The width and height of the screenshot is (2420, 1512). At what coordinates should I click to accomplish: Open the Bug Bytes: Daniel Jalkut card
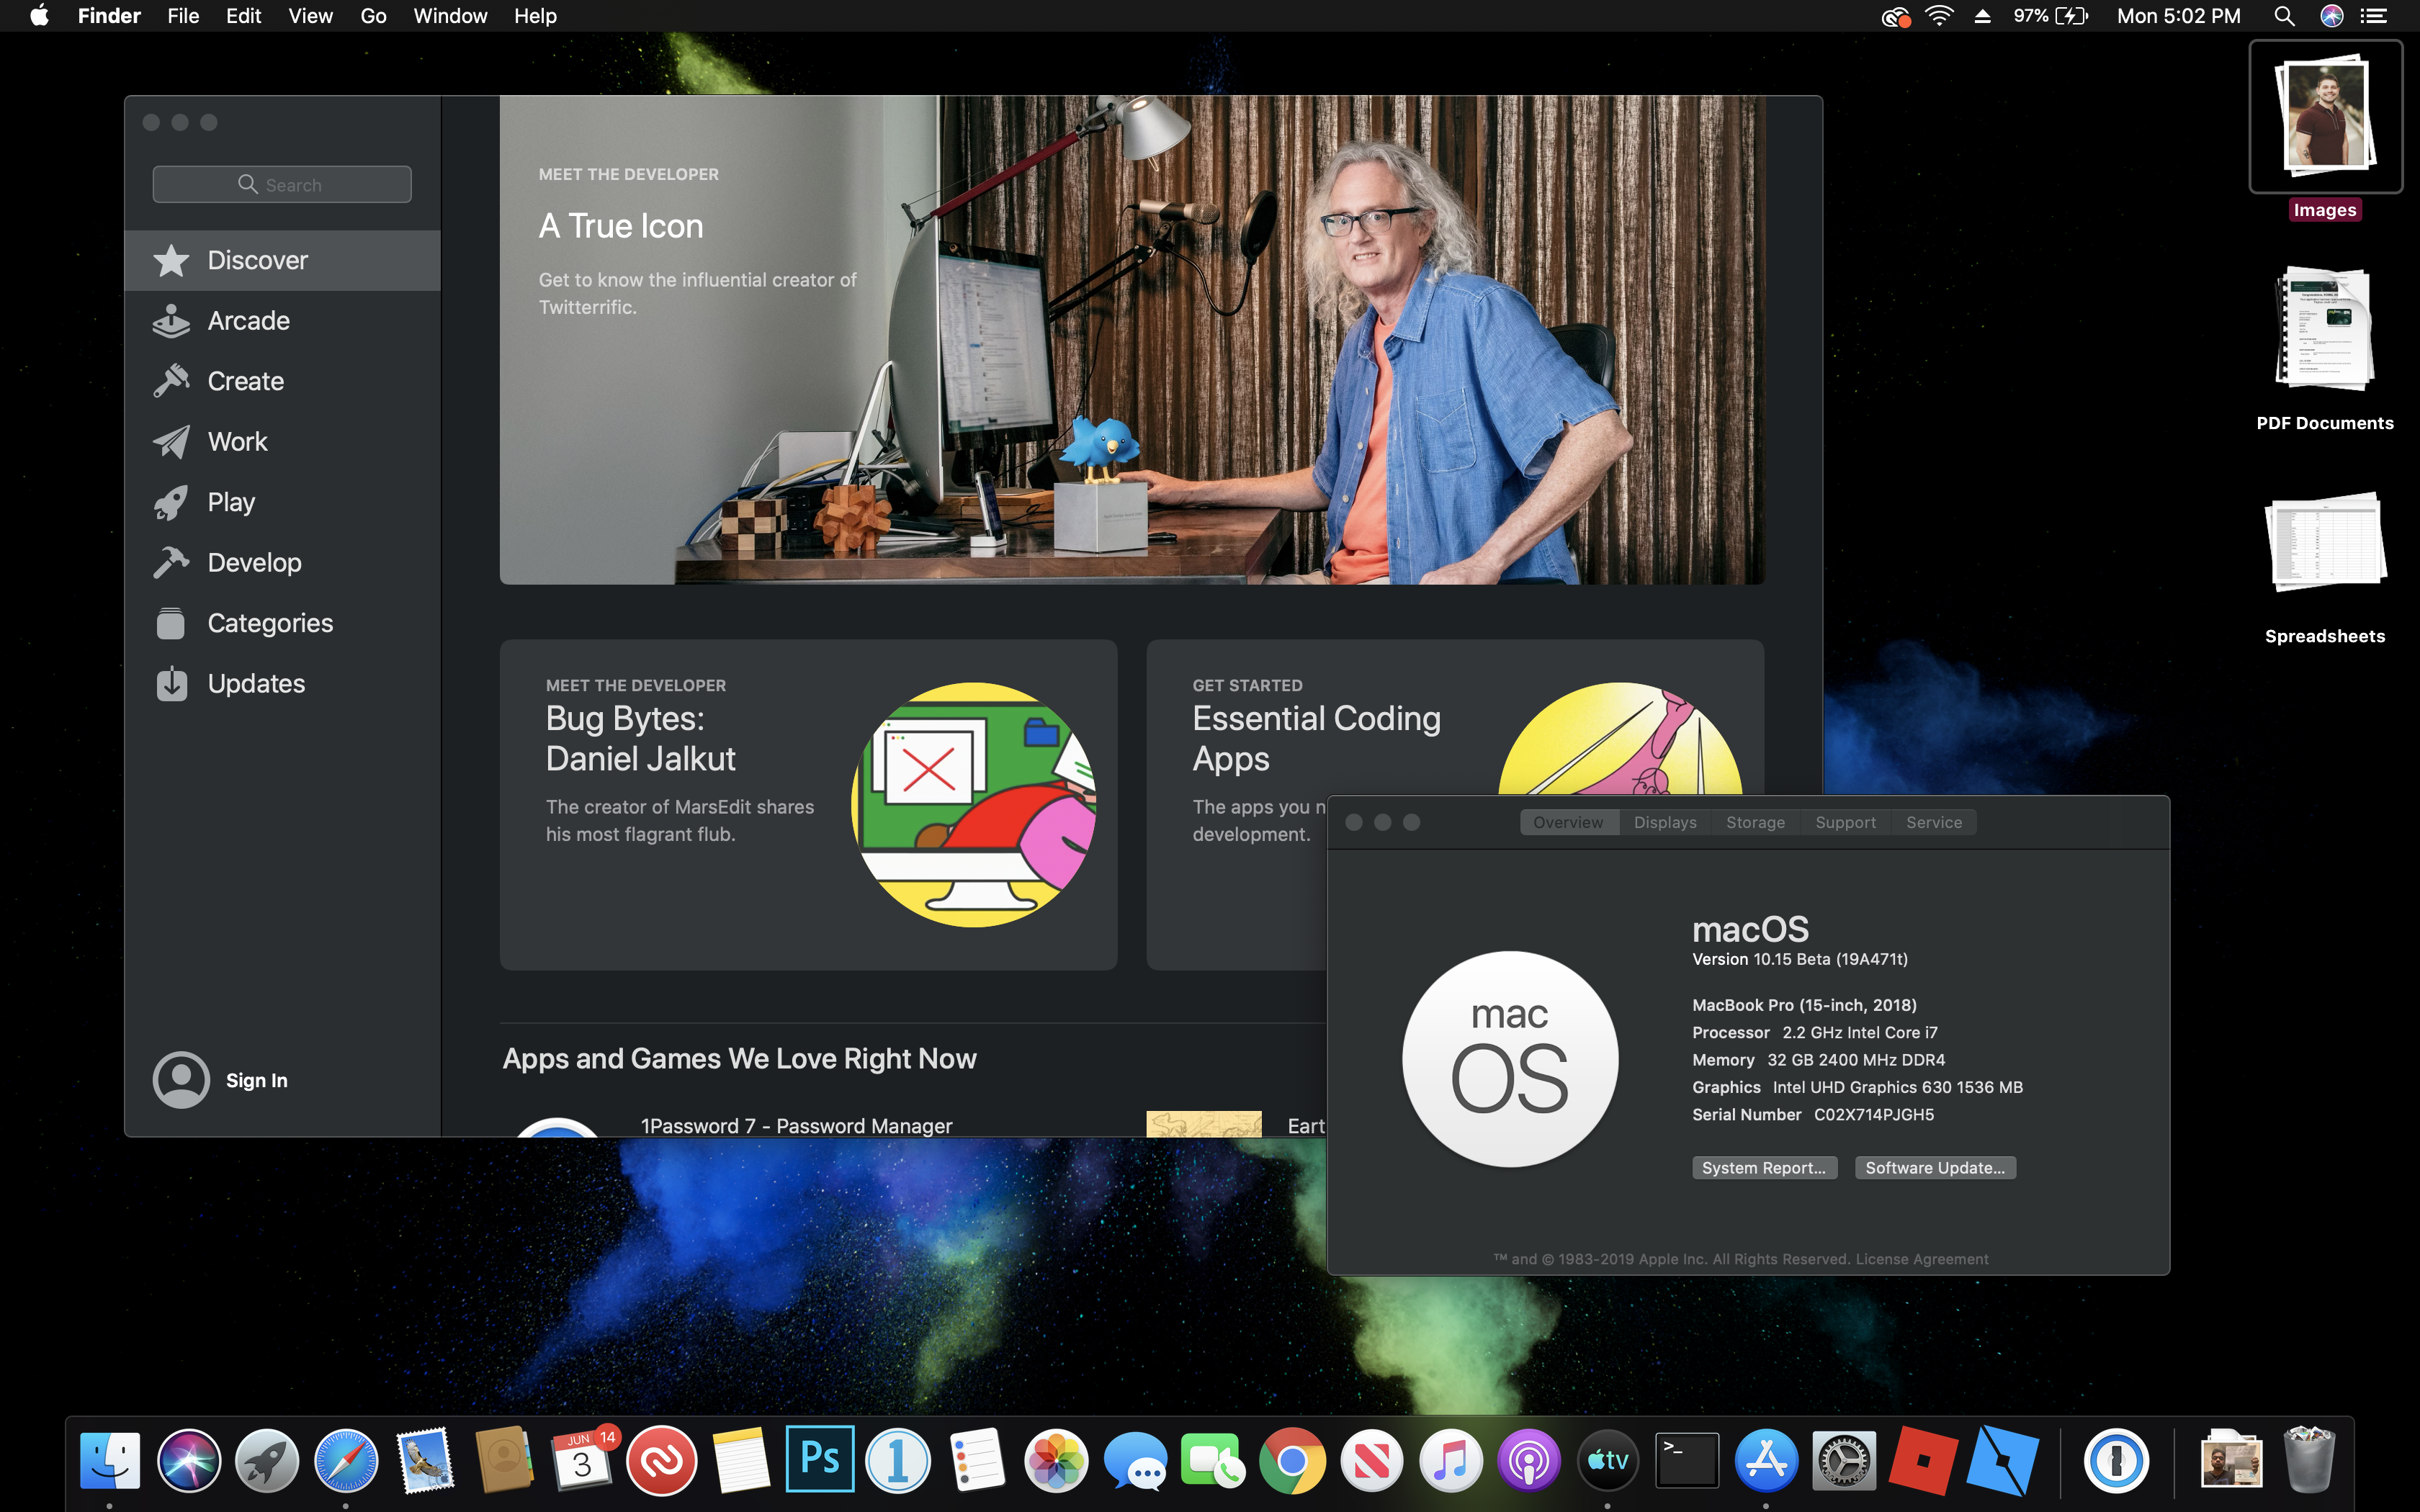(808, 805)
